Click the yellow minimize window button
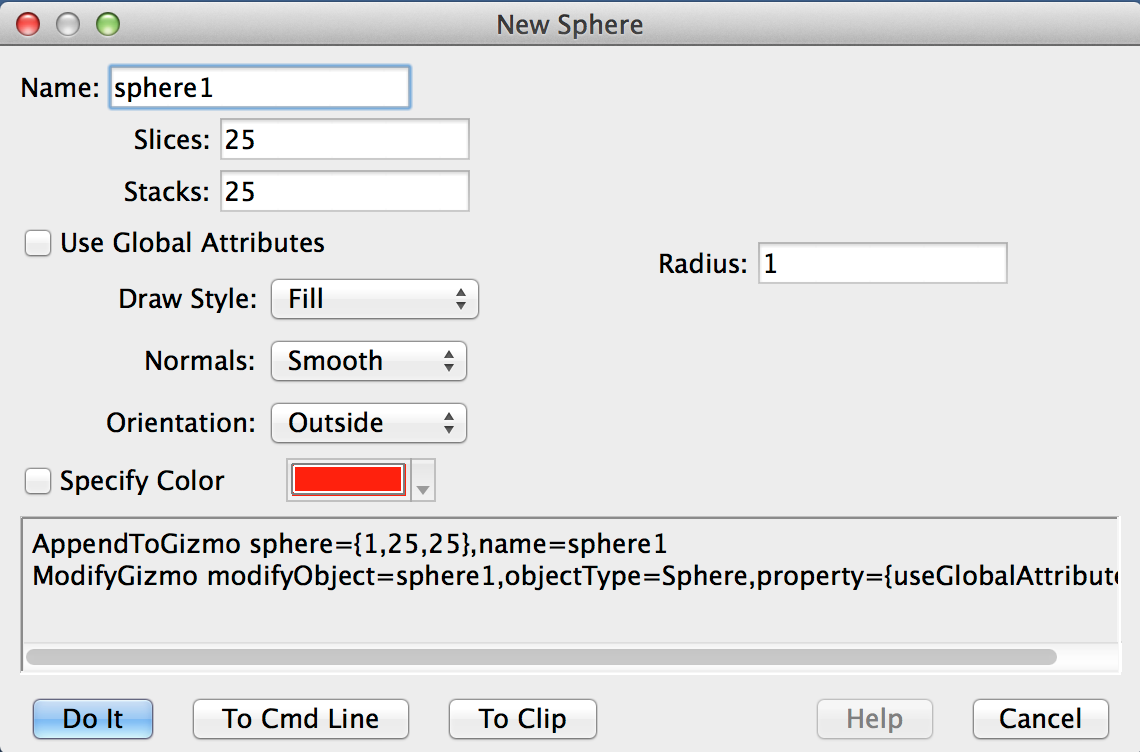This screenshot has width=1140, height=752. click(67, 24)
